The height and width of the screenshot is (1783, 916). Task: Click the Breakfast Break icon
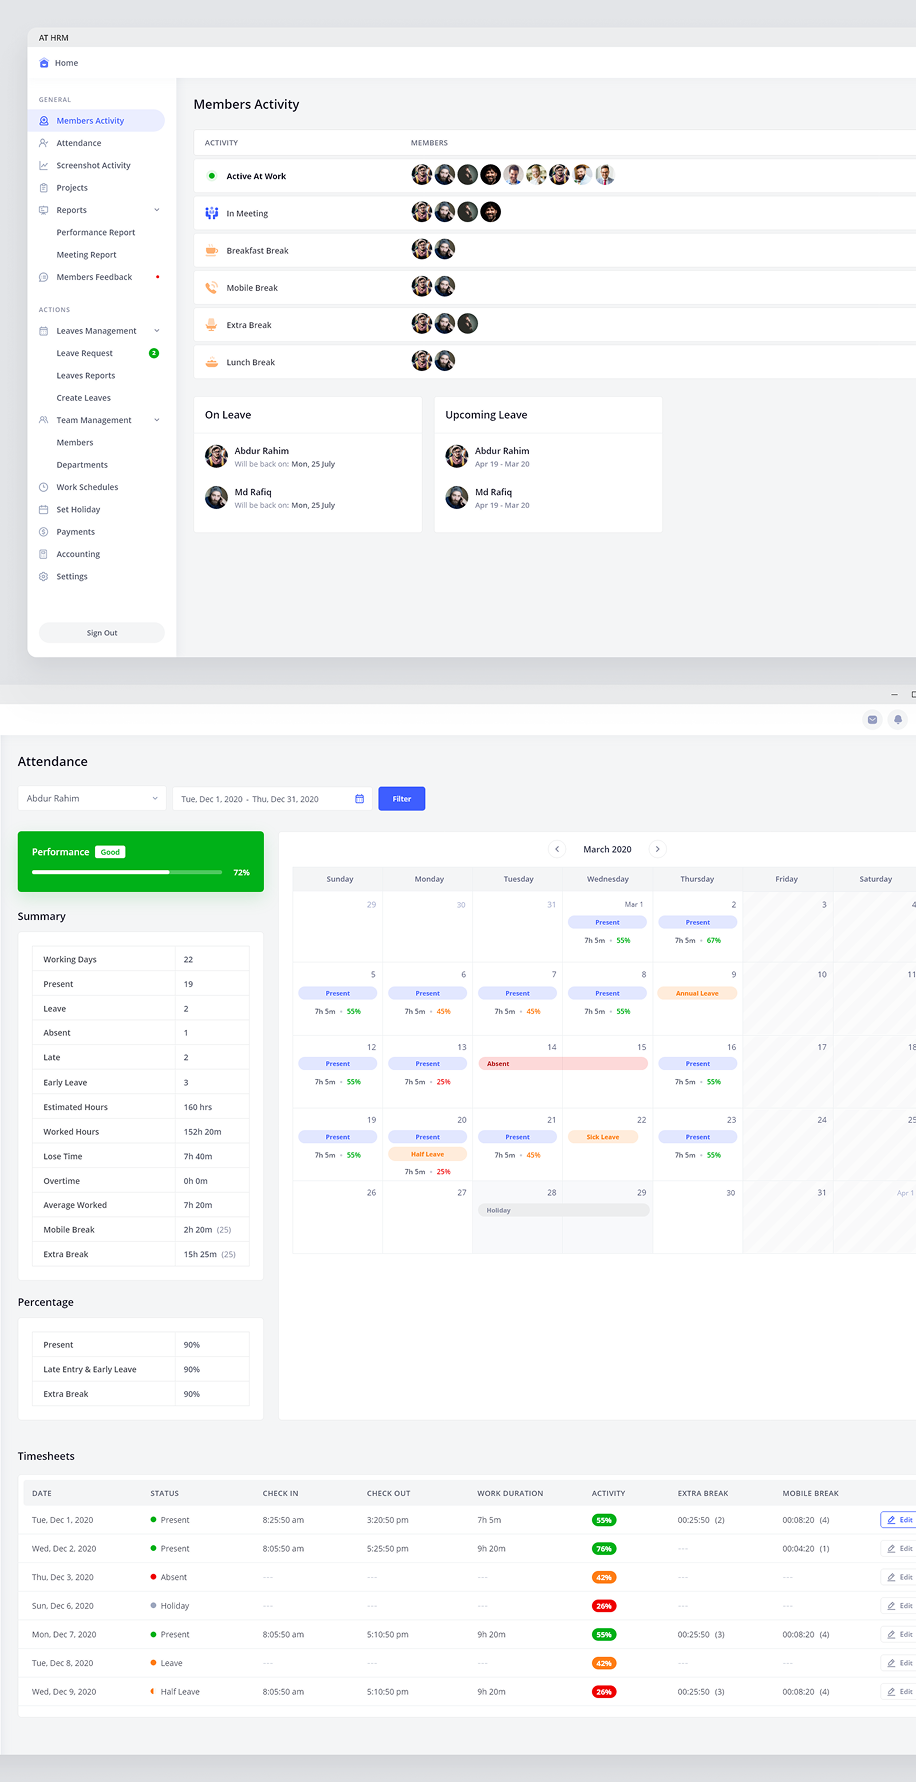click(x=211, y=250)
